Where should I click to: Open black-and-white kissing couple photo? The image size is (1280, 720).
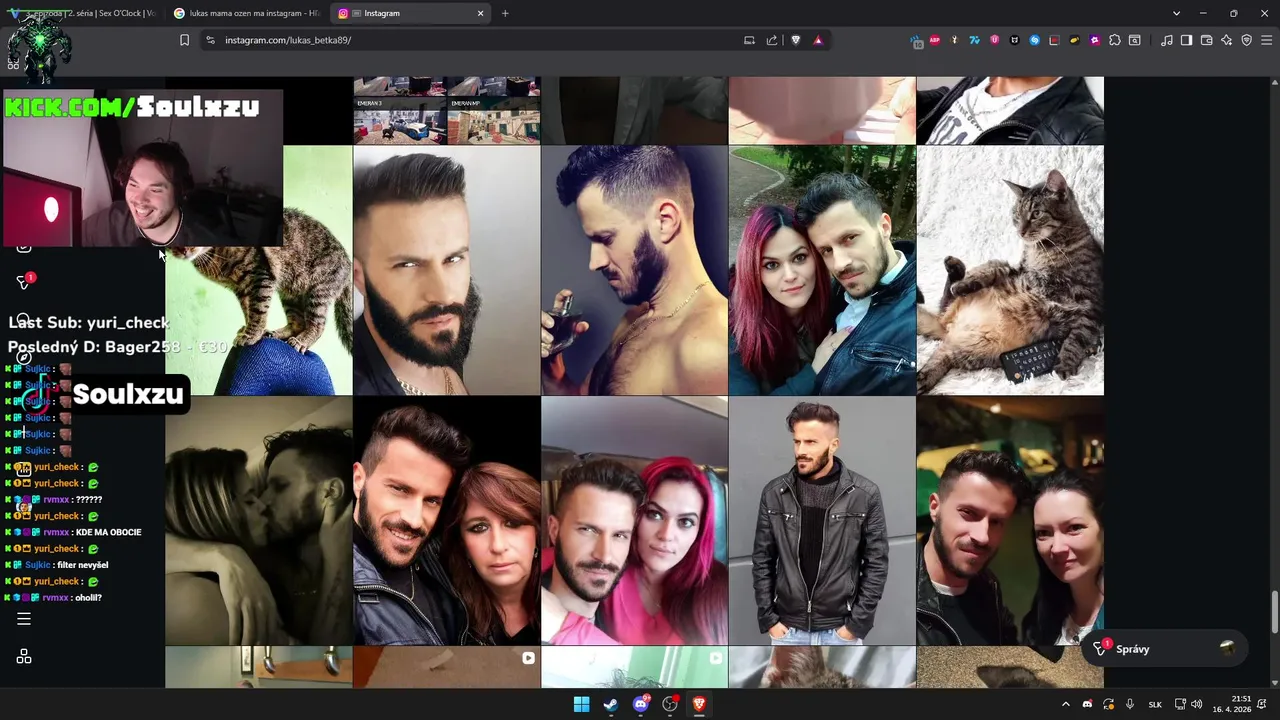259,520
